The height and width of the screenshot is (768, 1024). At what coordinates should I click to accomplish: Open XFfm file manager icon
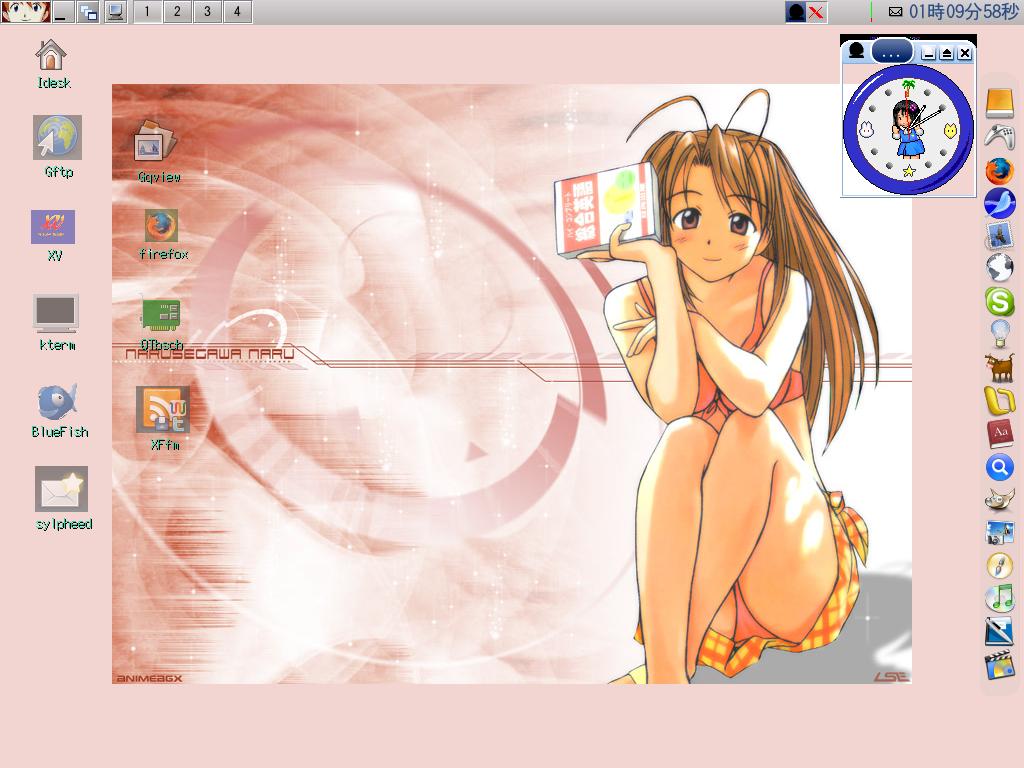(162, 410)
